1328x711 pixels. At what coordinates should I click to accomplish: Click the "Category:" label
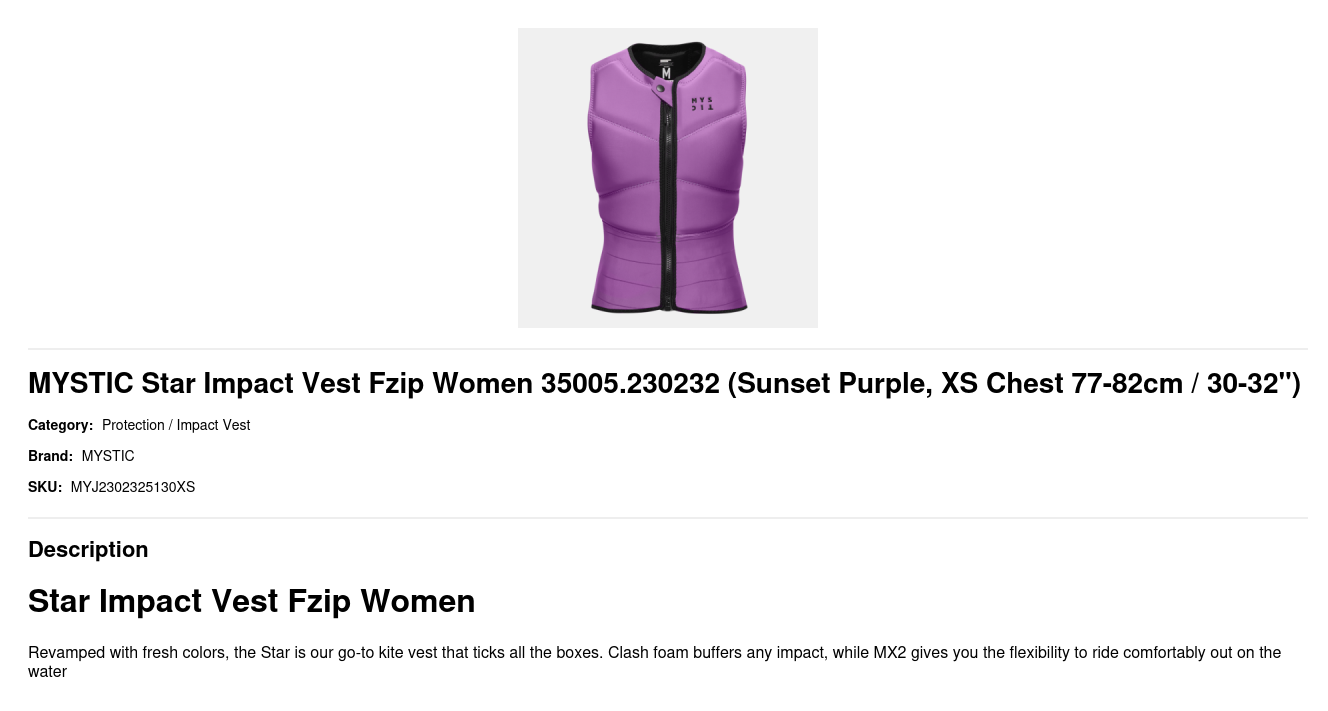click(60, 425)
